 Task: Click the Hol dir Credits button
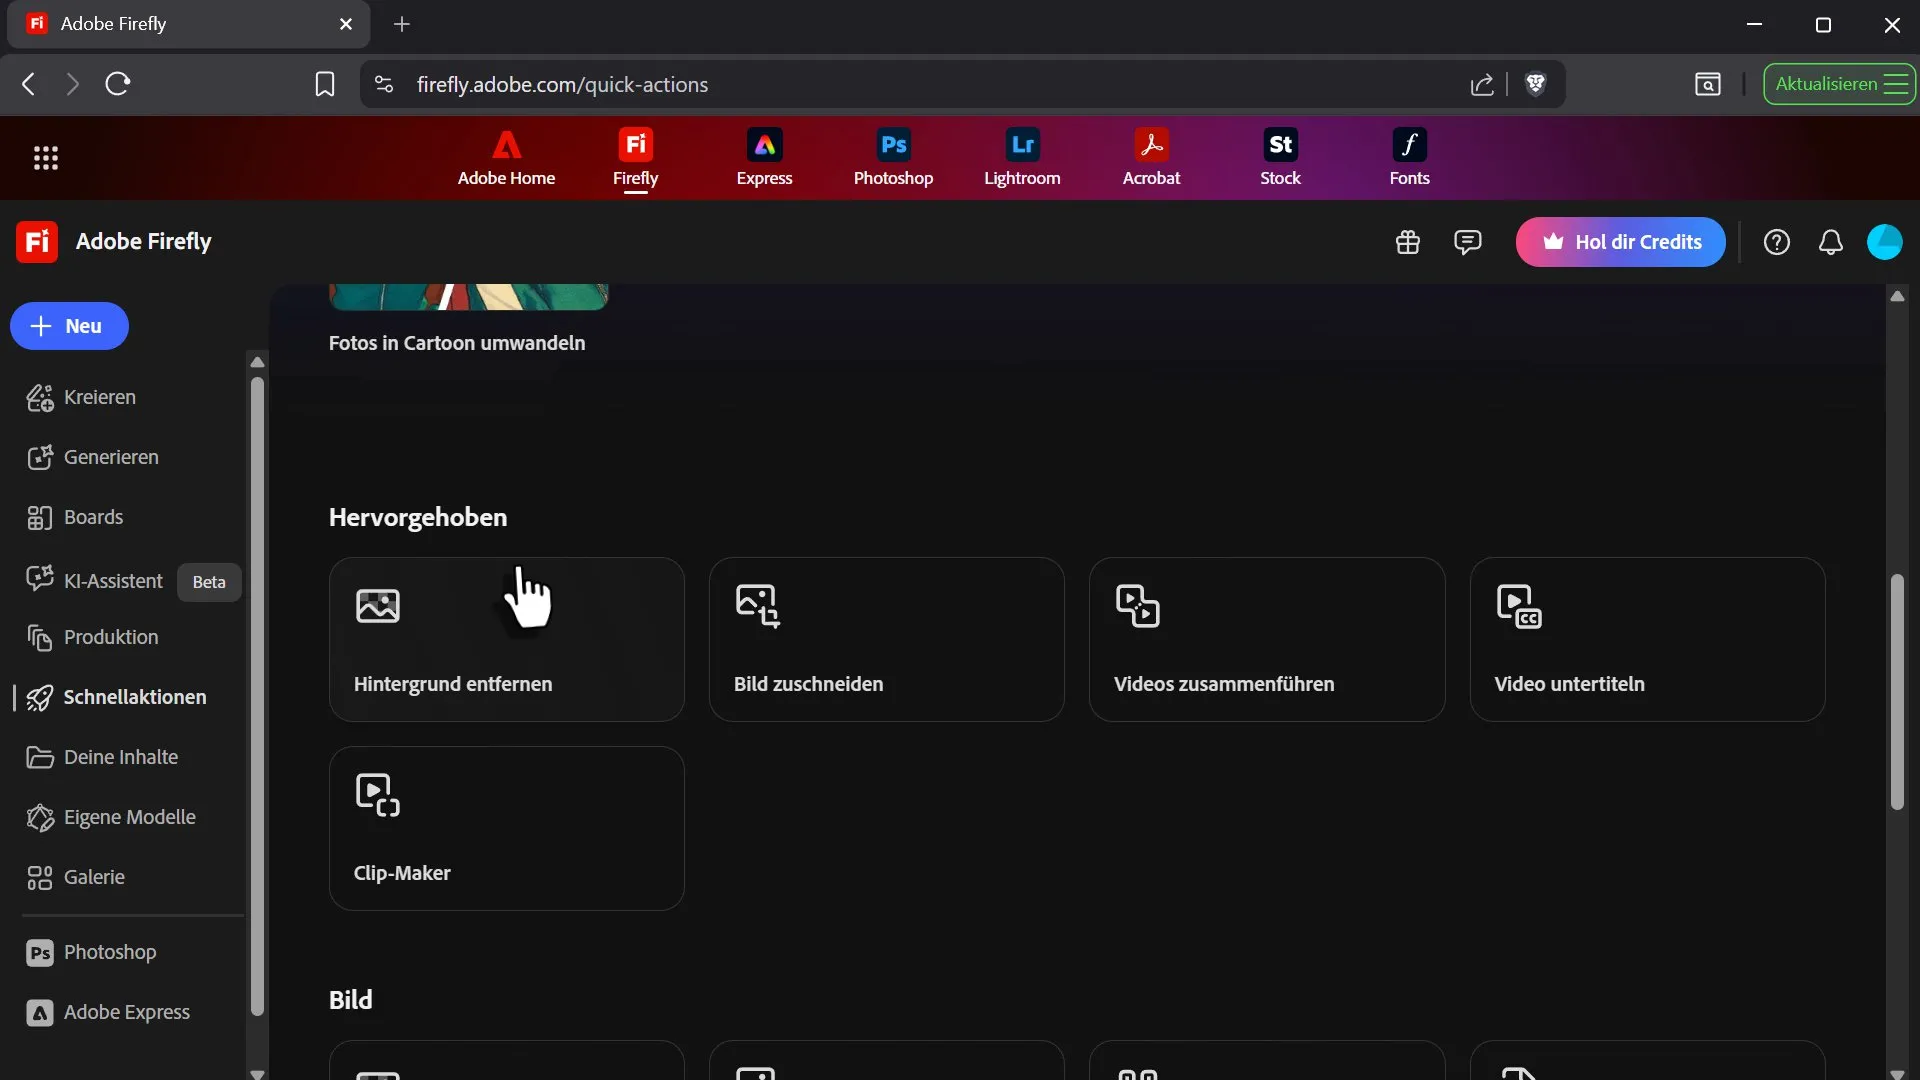click(1620, 242)
